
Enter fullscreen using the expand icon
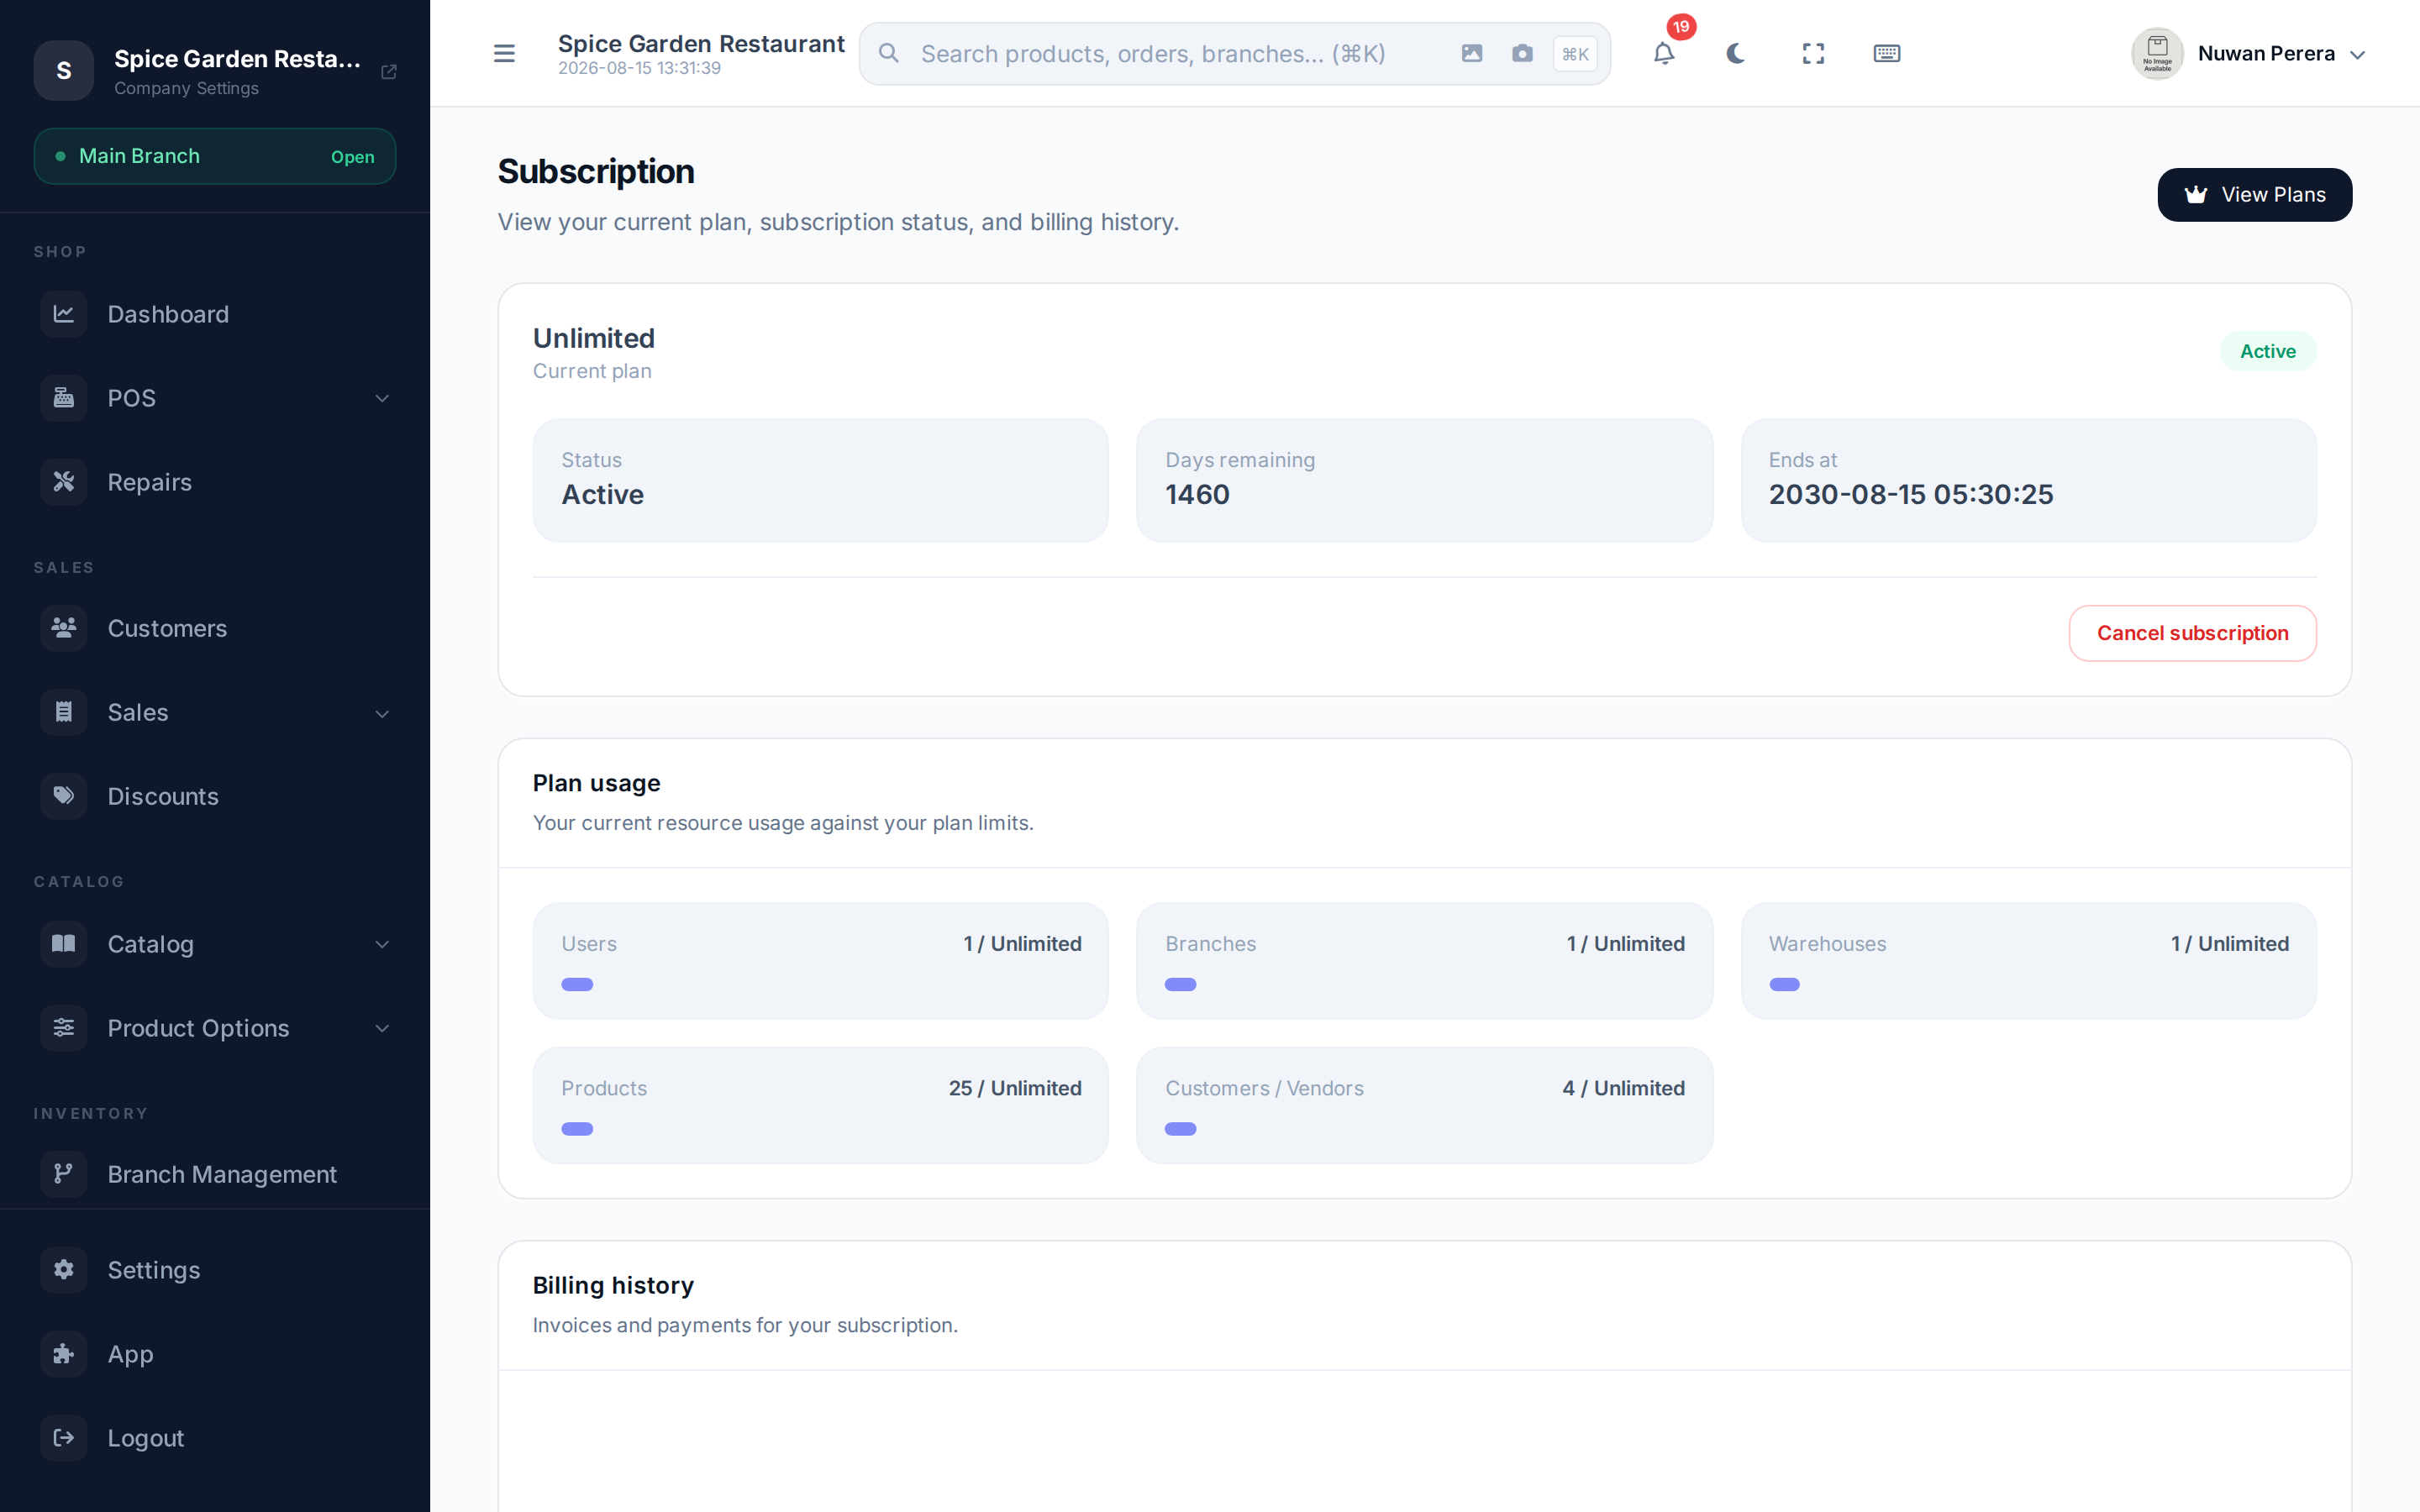click(x=1813, y=54)
